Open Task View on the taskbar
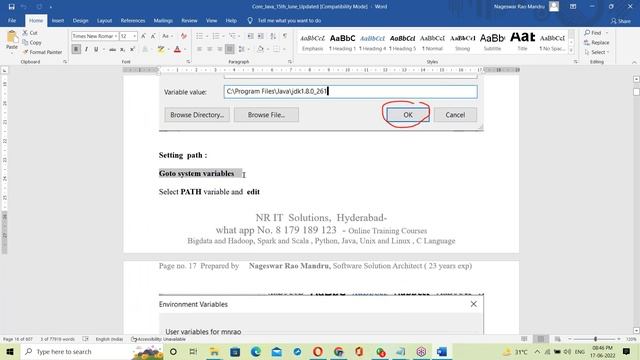Viewport: 640px width, 360px height. point(193,351)
